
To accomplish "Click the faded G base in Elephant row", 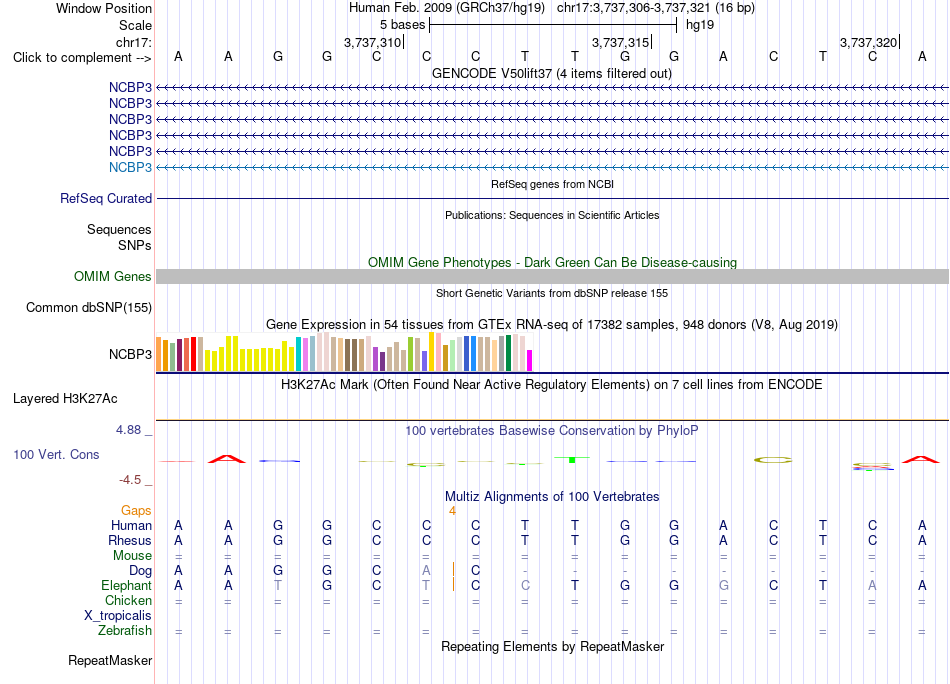I will tap(723, 585).
